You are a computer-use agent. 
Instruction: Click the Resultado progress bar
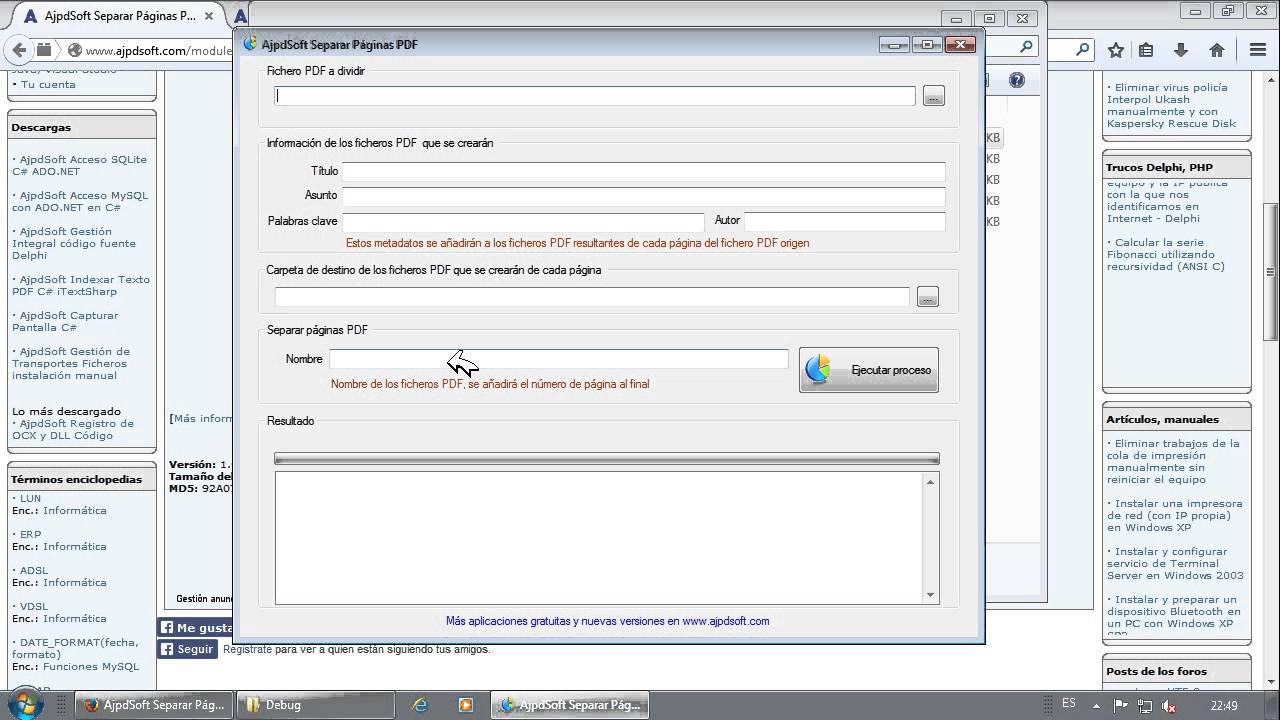pyautogui.click(x=607, y=458)
